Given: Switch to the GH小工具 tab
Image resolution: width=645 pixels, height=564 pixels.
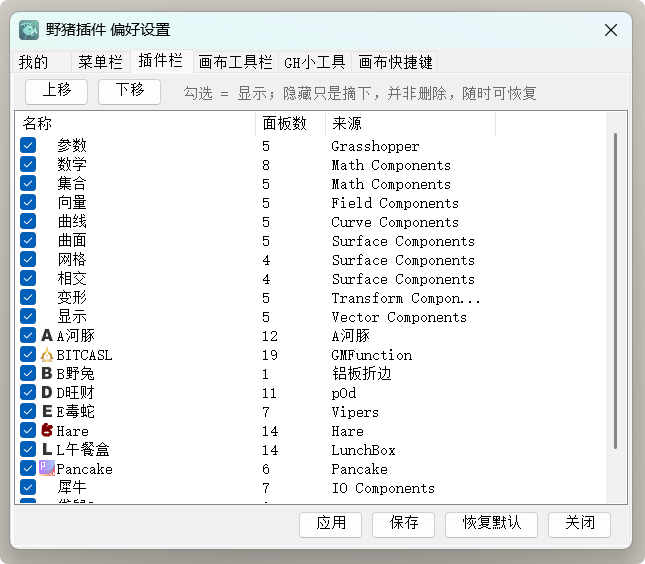Looking at the screenshot, I should (x=315, y=62).
